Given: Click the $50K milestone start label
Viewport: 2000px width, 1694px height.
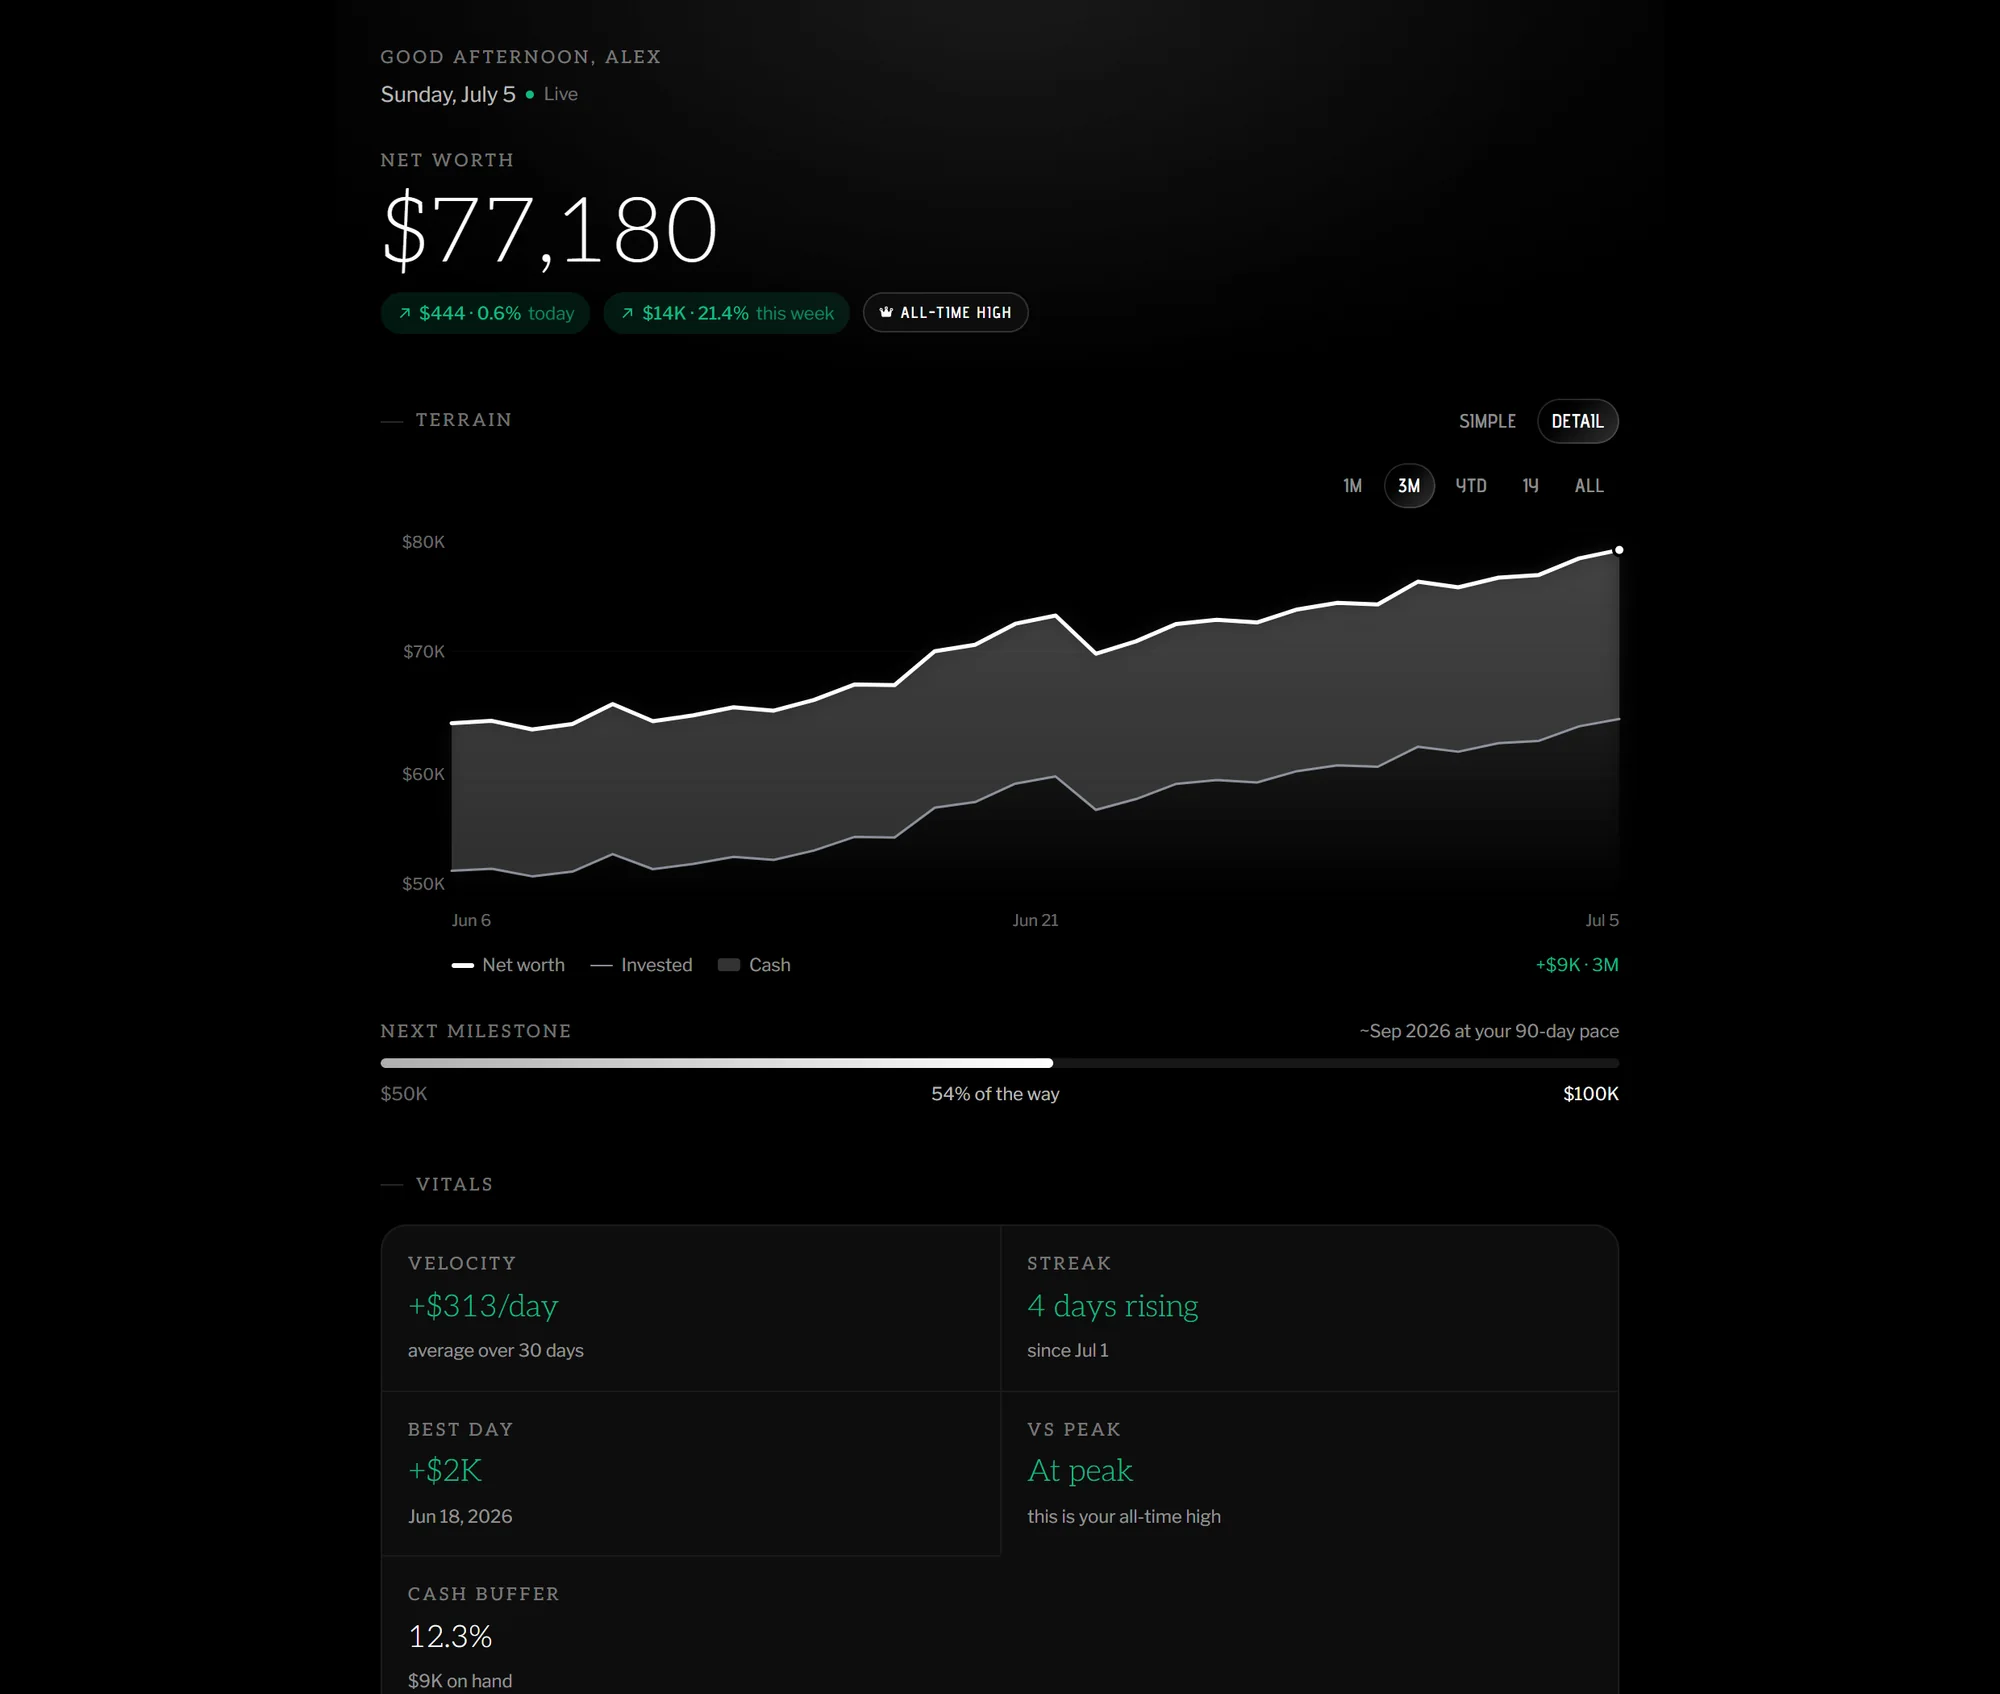Looking at the screenshot, I should (x=404, y=1094).
